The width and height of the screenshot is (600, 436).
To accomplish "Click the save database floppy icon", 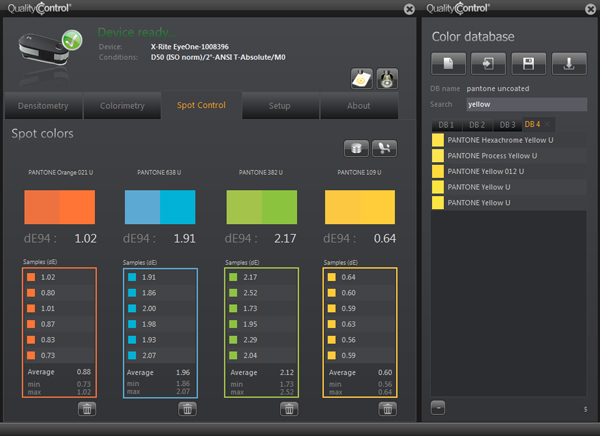I will [529, 64].
